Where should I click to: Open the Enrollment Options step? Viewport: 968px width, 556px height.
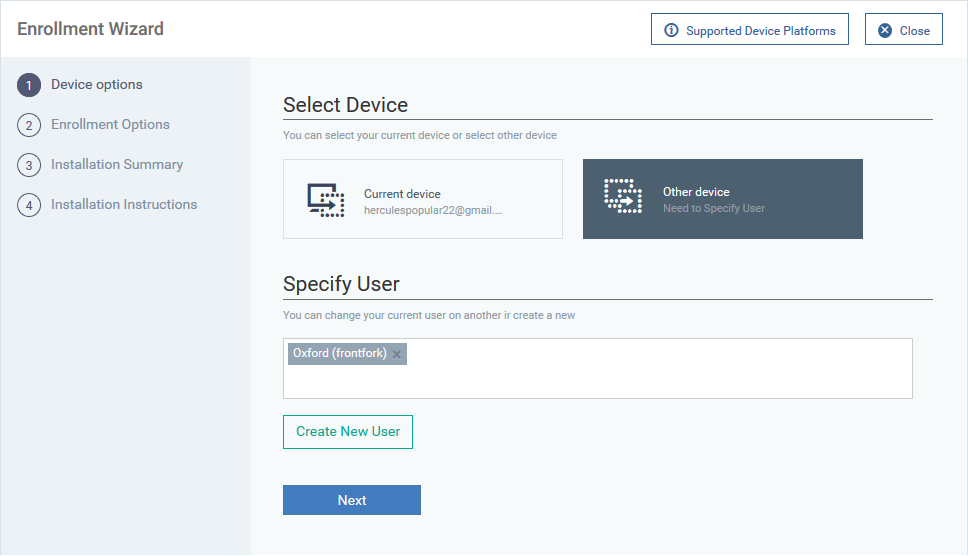click(x=111, y=125)
